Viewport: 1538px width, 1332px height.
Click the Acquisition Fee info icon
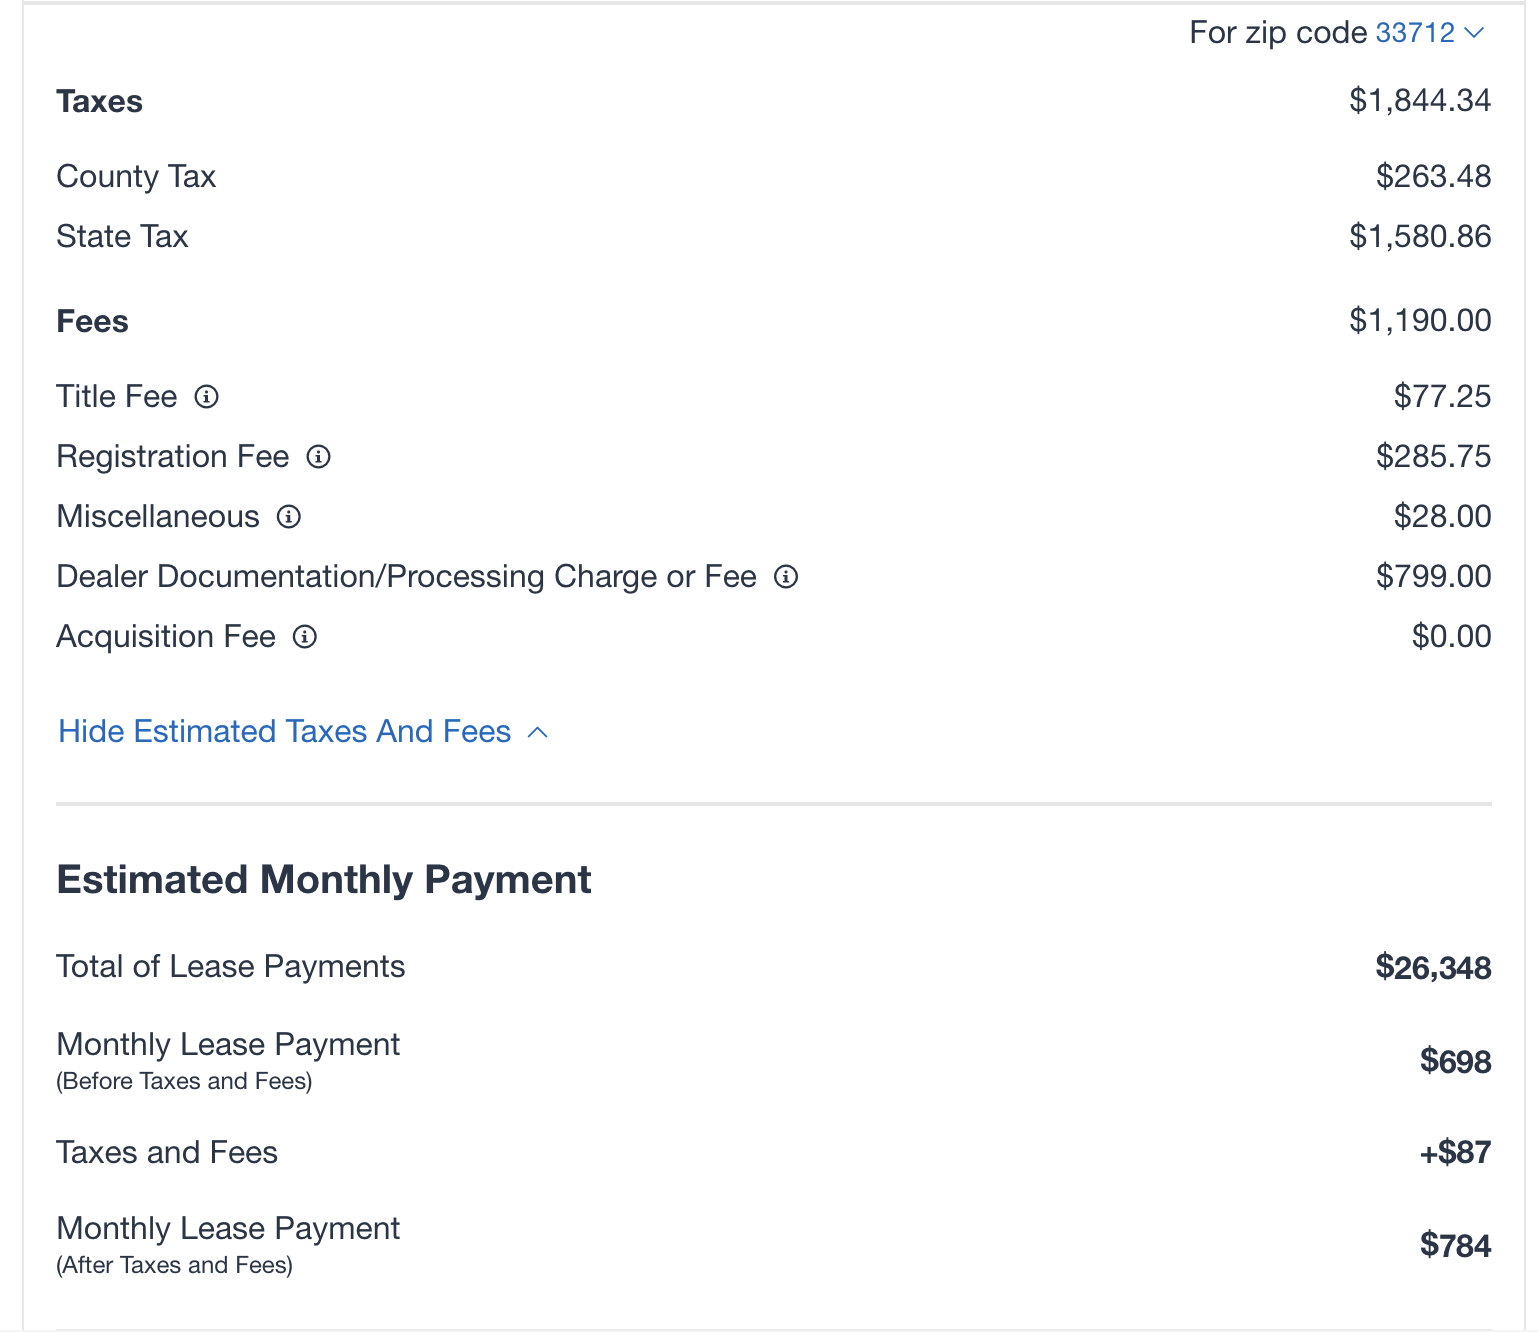pyautogui.click(x=304, y=637)
